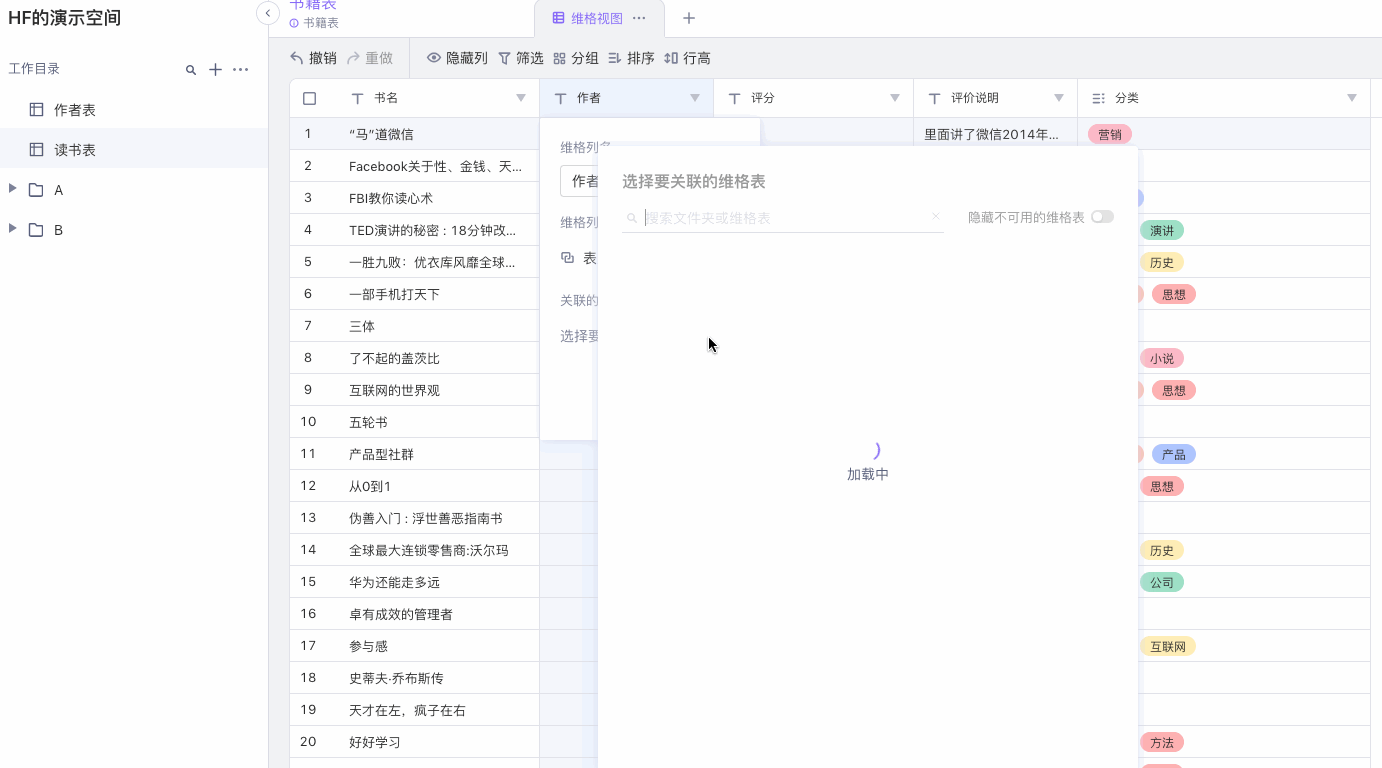Expand folder A in the sidebar
Viewport: 1382px width, 768px height.
tap(13, 189)
